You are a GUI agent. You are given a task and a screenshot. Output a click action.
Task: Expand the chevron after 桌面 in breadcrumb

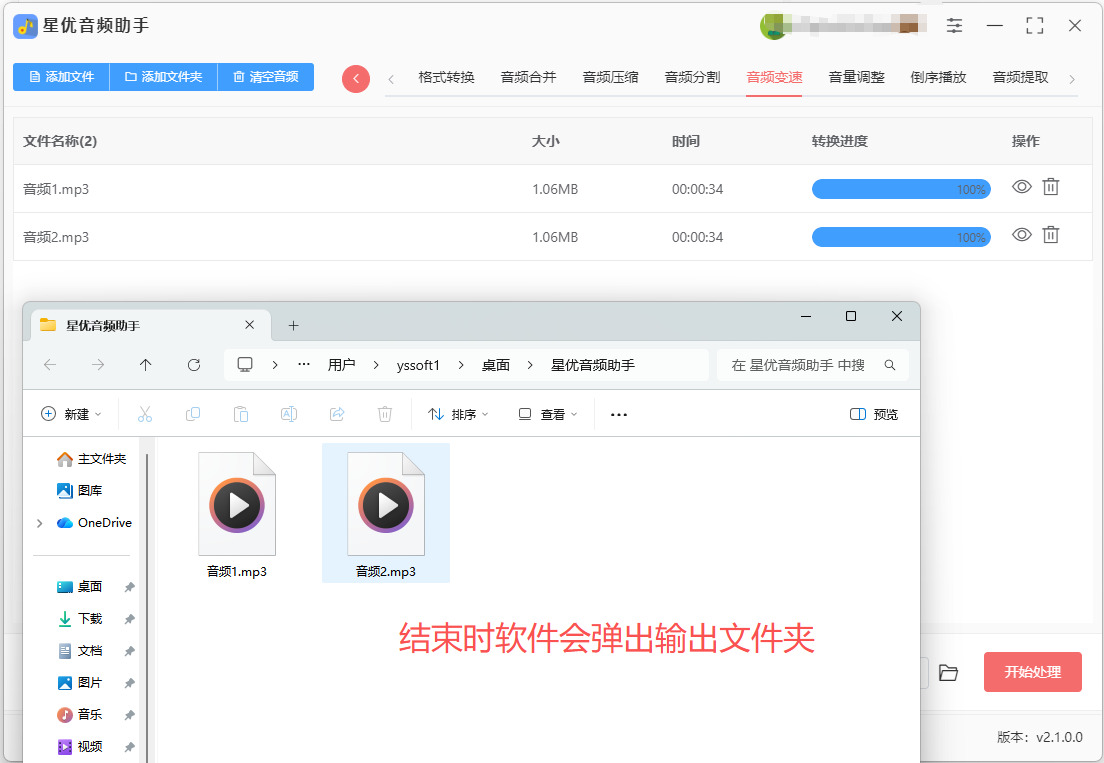click(529, 365)
